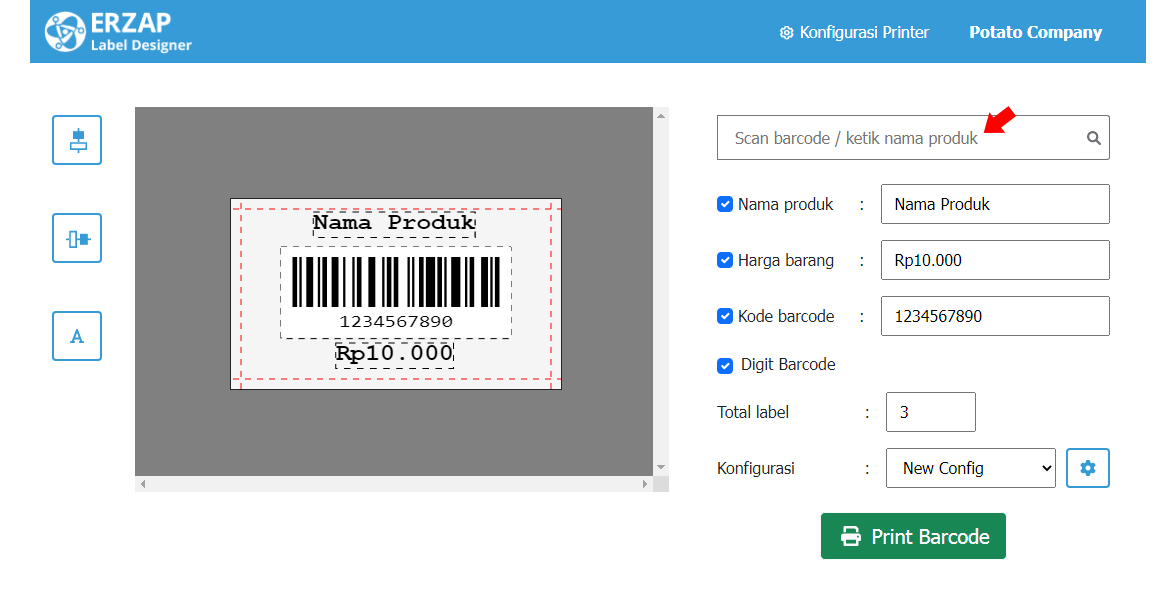Click the vertical center align icon
This screenshot has width=1176, height=606.
(76, 140)
